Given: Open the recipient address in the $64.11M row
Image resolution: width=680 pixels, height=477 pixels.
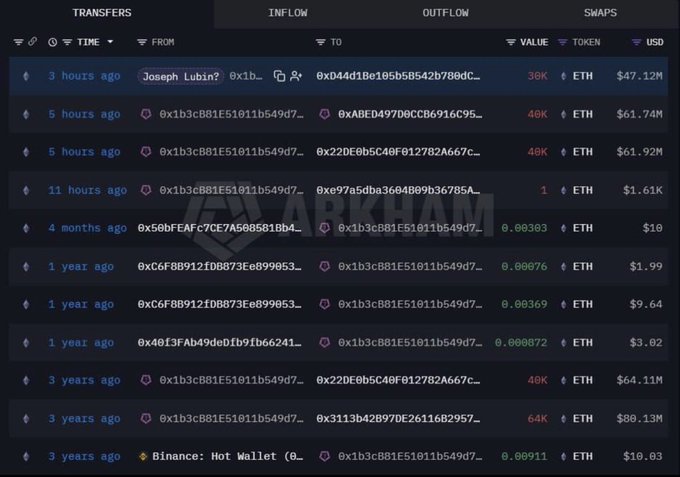Looking at the screenshot, I should coord(398,380).
